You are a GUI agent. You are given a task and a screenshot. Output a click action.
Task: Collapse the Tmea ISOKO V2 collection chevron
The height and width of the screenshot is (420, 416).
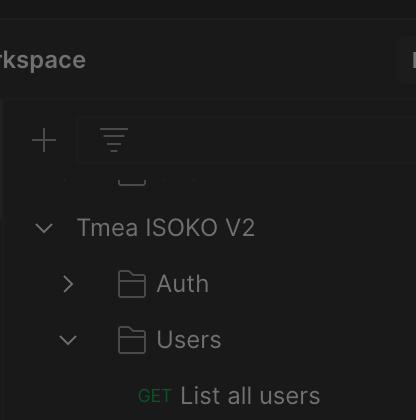[x=44, y=228]
